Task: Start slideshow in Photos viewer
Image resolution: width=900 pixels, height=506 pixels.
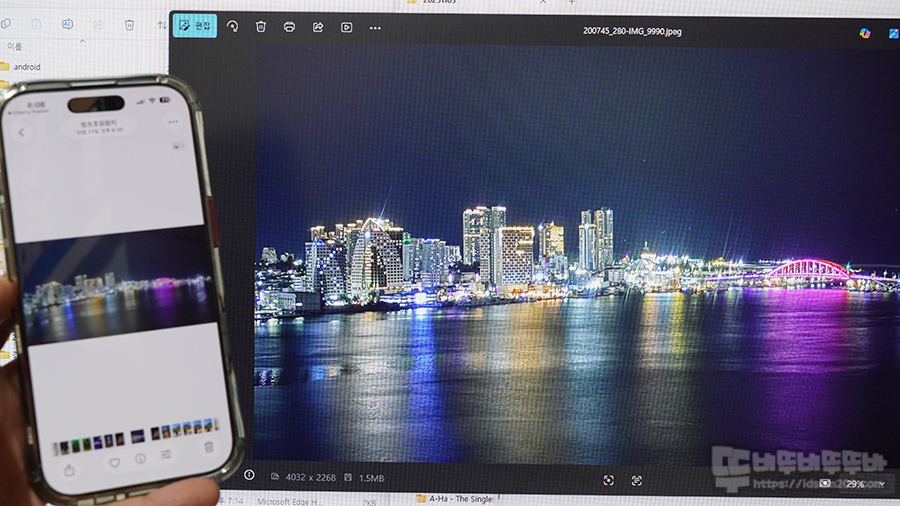Action: (x=347, y=28)
